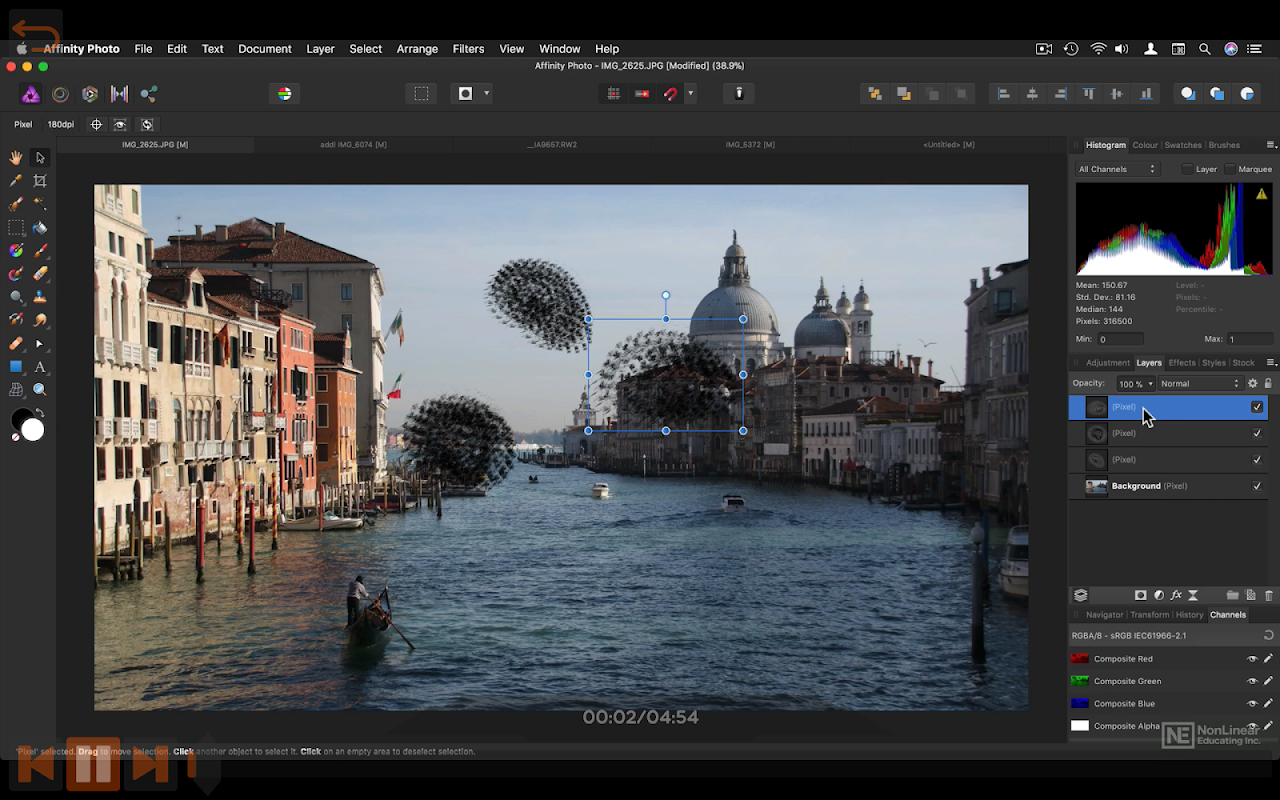The height and width of the screenshot is (800, 1280).
Task: Click the histogram Min input field
Action: [x=1118, y=340]
